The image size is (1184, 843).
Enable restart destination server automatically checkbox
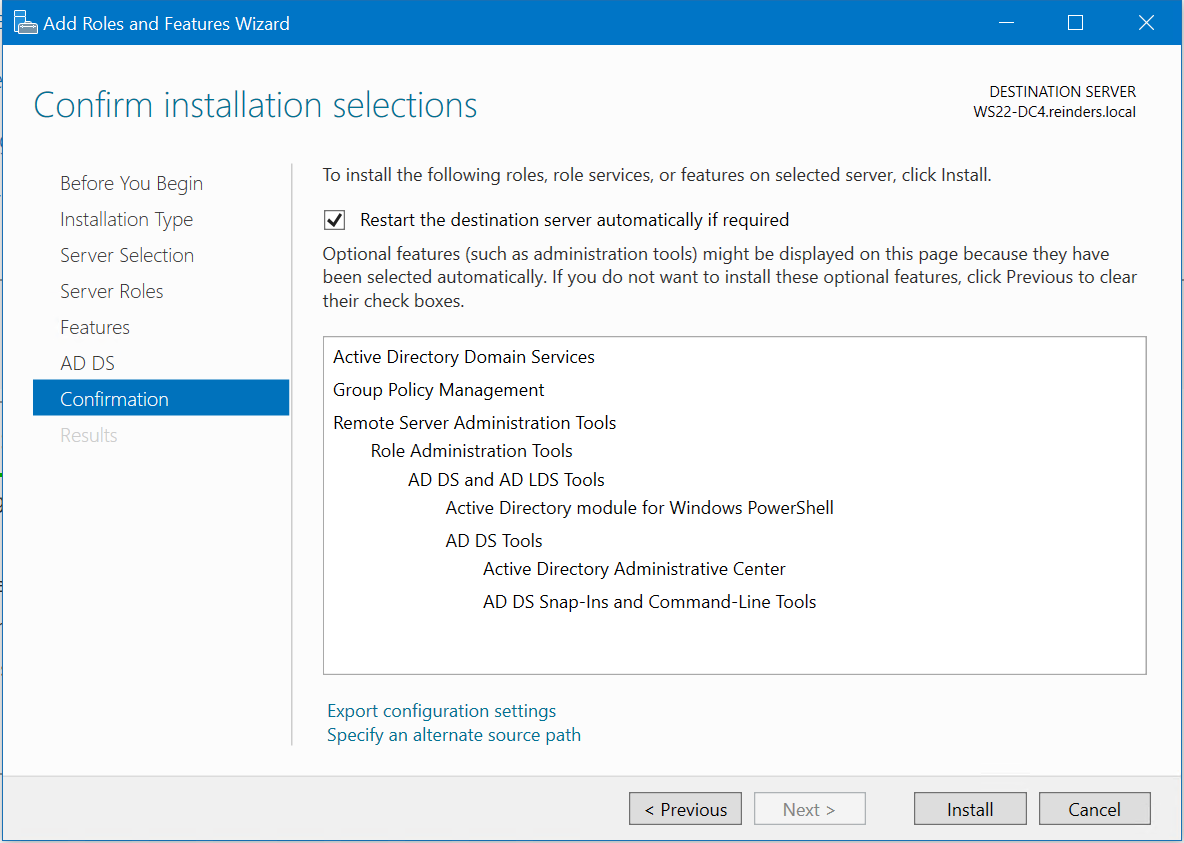point(334,220)
